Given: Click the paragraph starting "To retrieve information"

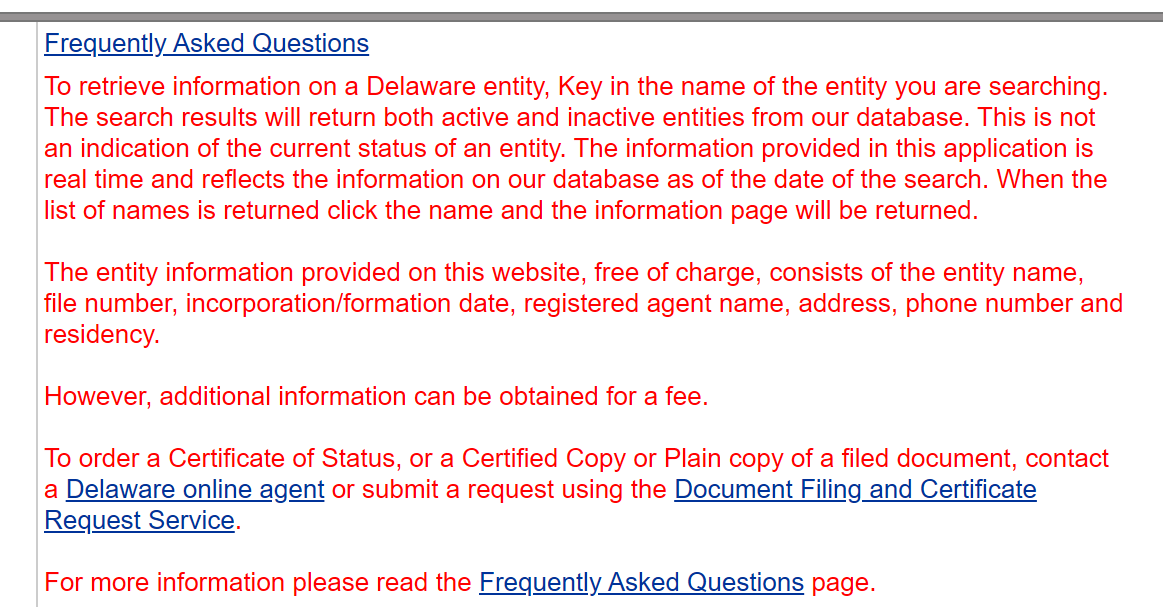Looking at the screenshot, I should 575,149.
